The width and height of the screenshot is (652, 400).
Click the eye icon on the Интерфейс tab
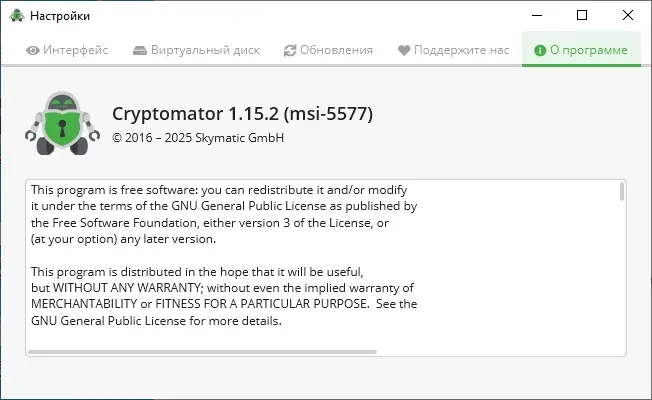point(33,50)
